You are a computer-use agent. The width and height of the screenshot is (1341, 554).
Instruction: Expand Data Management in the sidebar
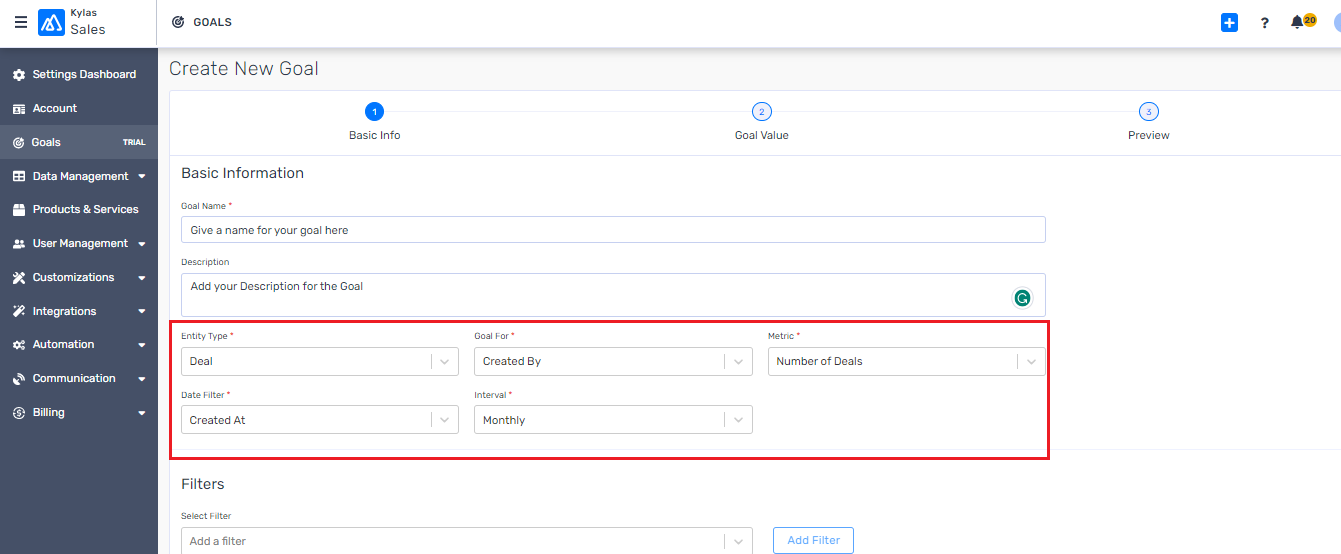coord(79,176)
